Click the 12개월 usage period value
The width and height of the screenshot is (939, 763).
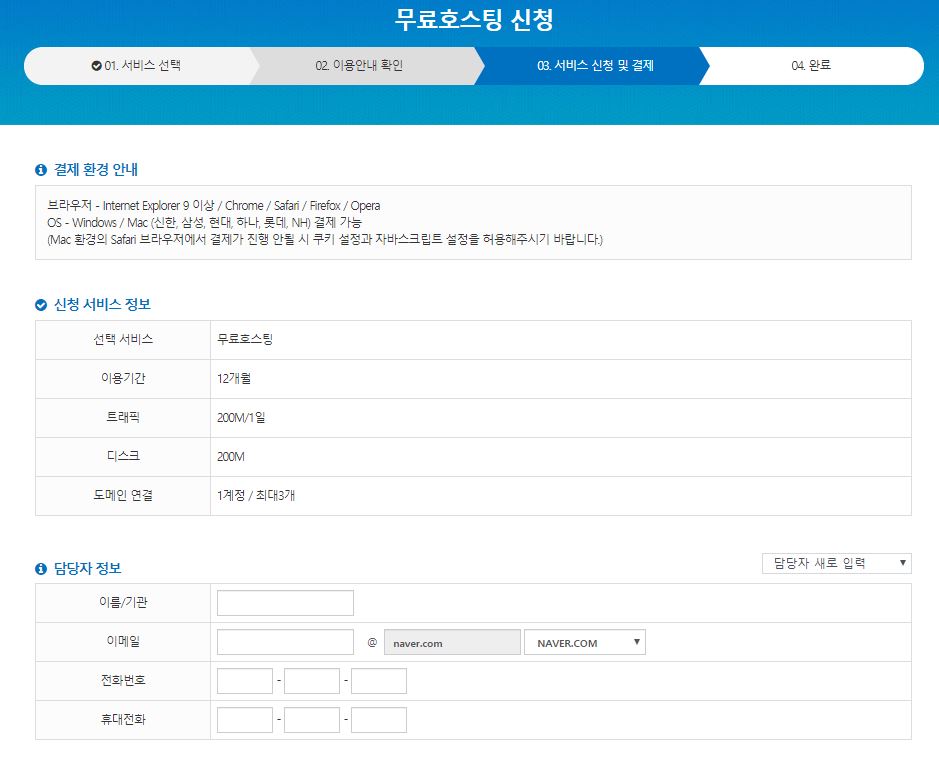(234, 379)
